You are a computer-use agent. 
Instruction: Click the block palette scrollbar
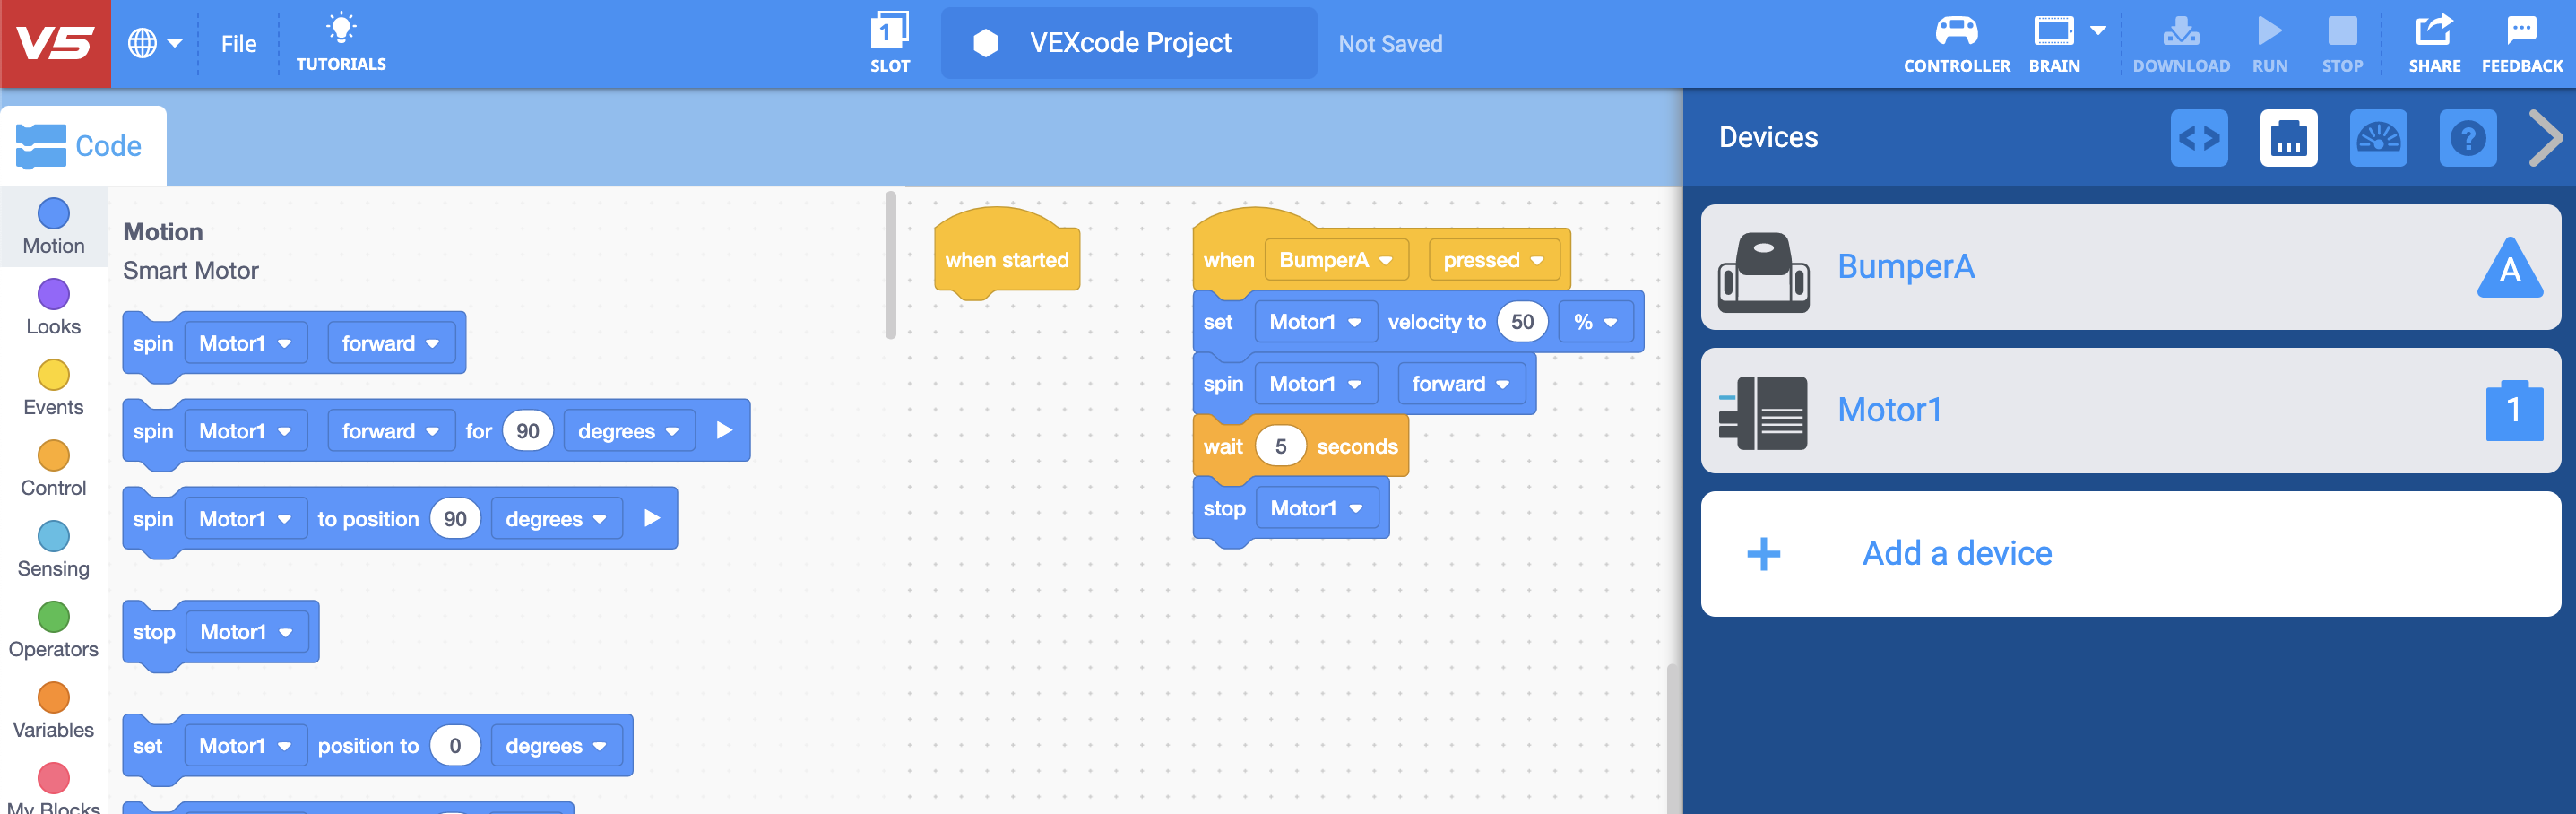890,266
